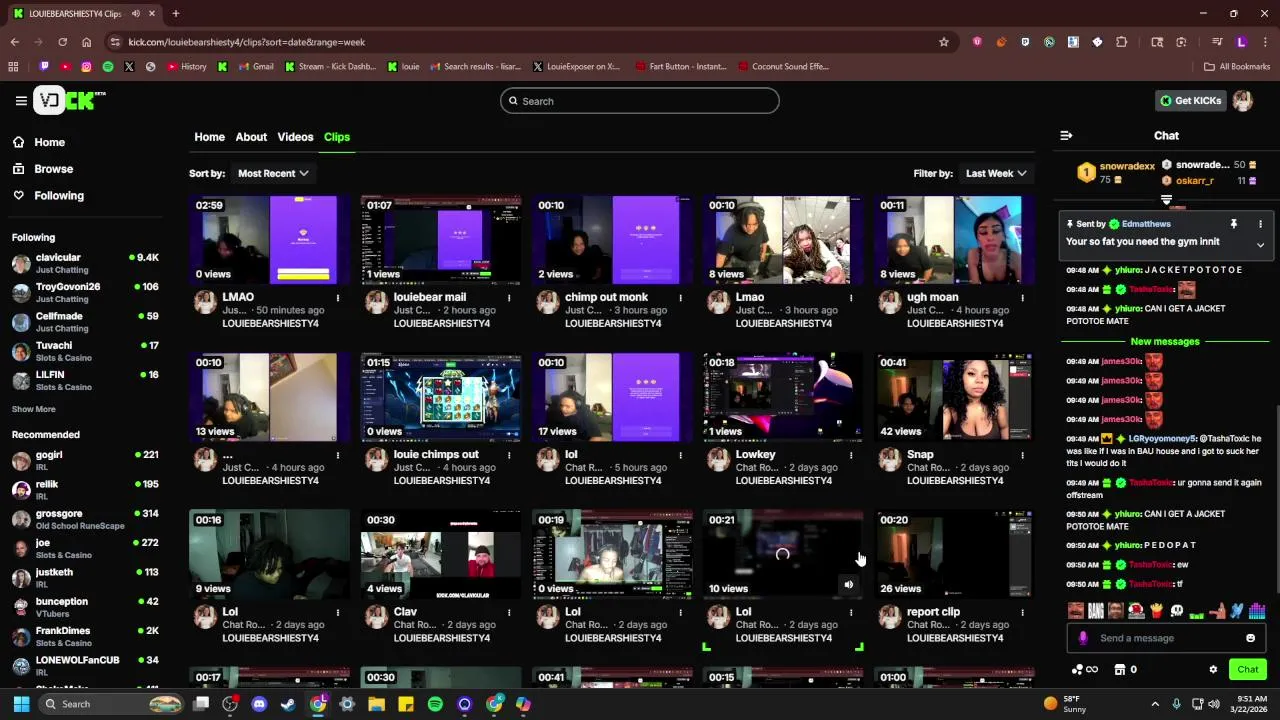Insert the BANG emote
Screen dimensions: 1280x720
pos(1096,611)
